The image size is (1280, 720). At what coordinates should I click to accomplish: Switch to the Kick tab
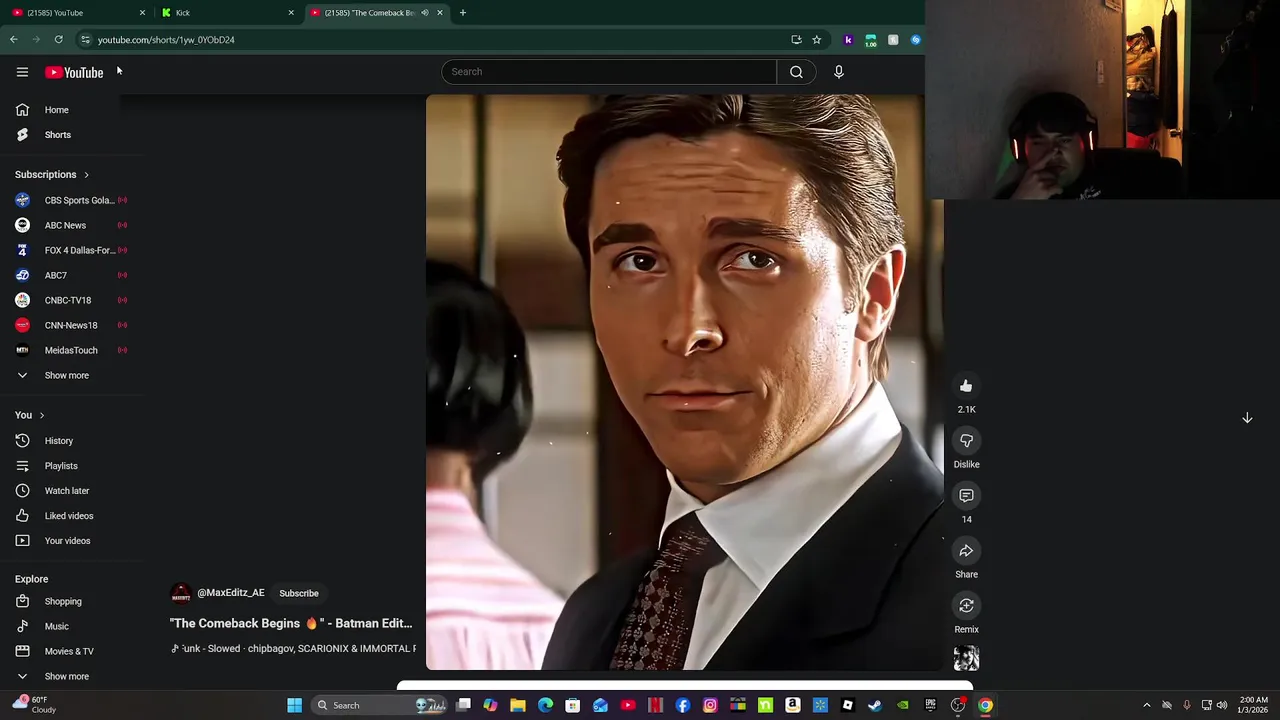[x=228, y=13]
